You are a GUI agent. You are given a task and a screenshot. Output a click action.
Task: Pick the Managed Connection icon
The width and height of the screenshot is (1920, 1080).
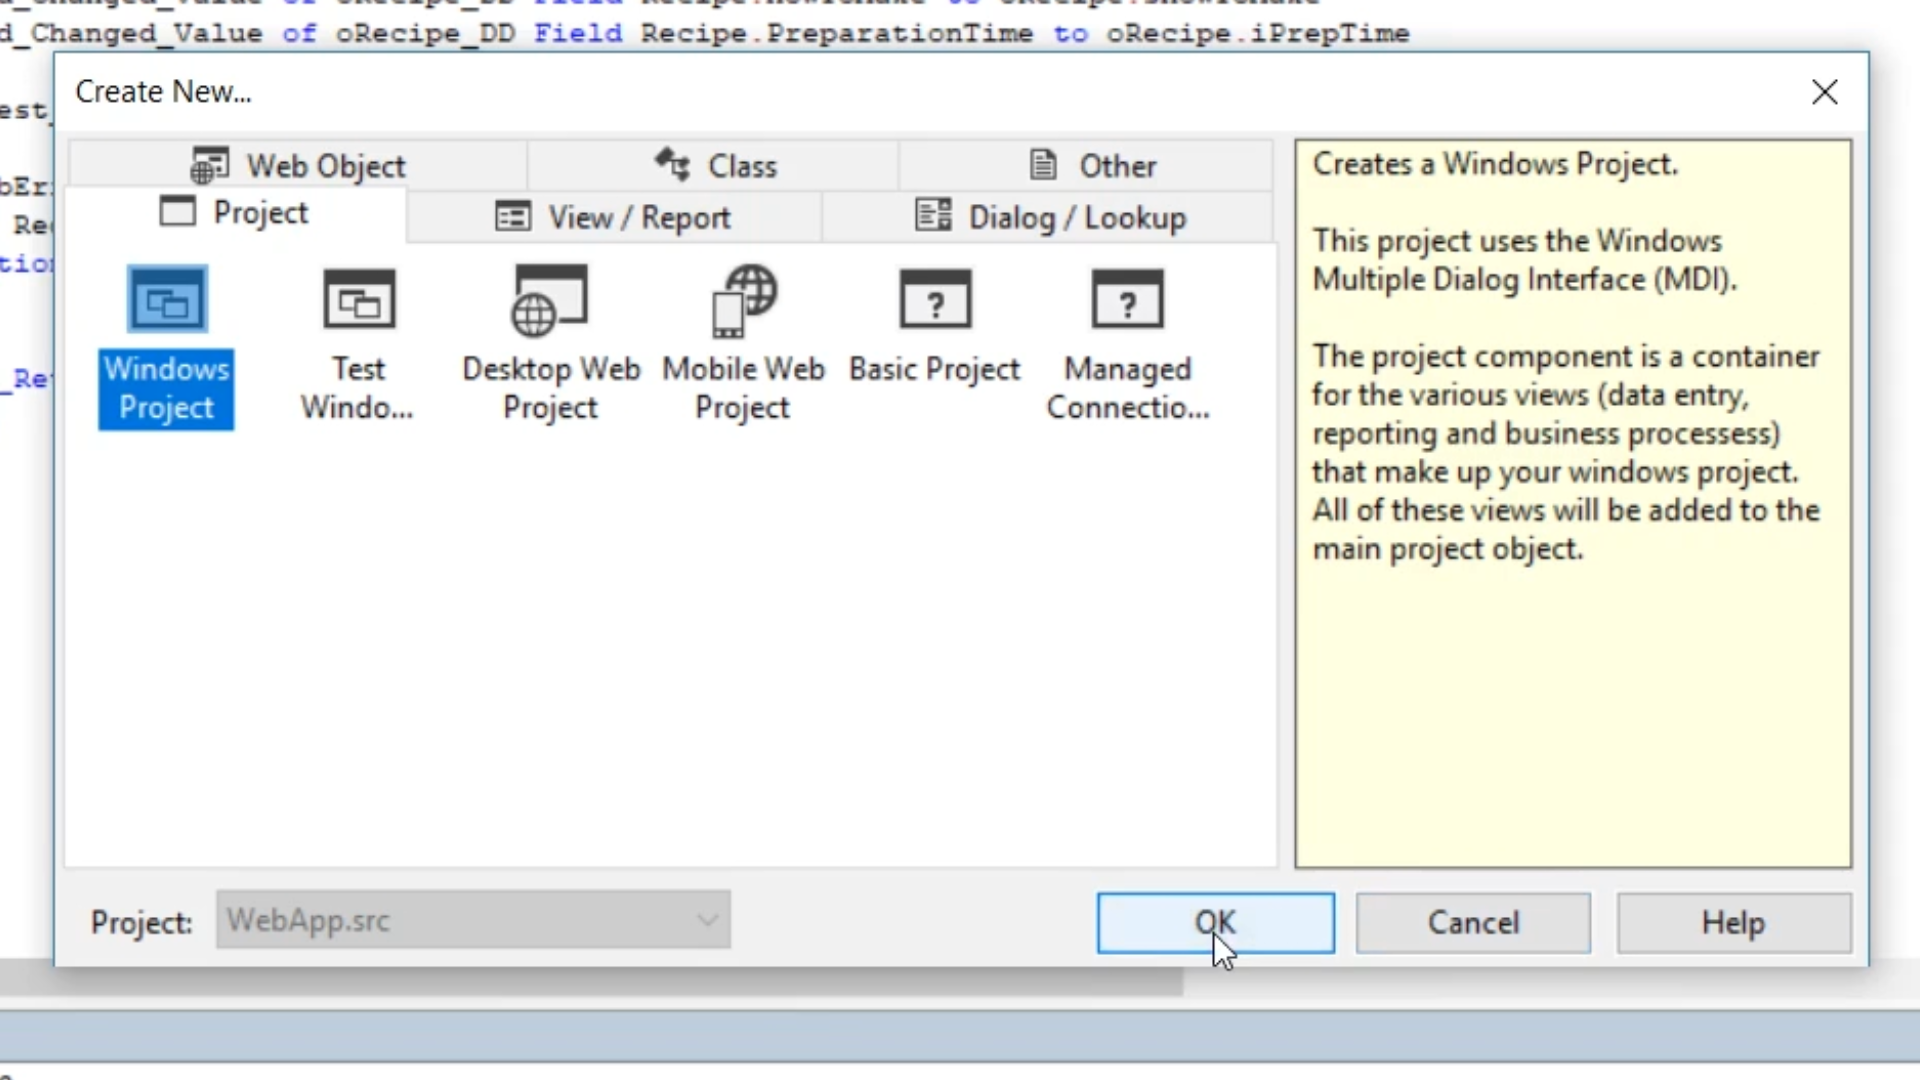click(1127, 300)
